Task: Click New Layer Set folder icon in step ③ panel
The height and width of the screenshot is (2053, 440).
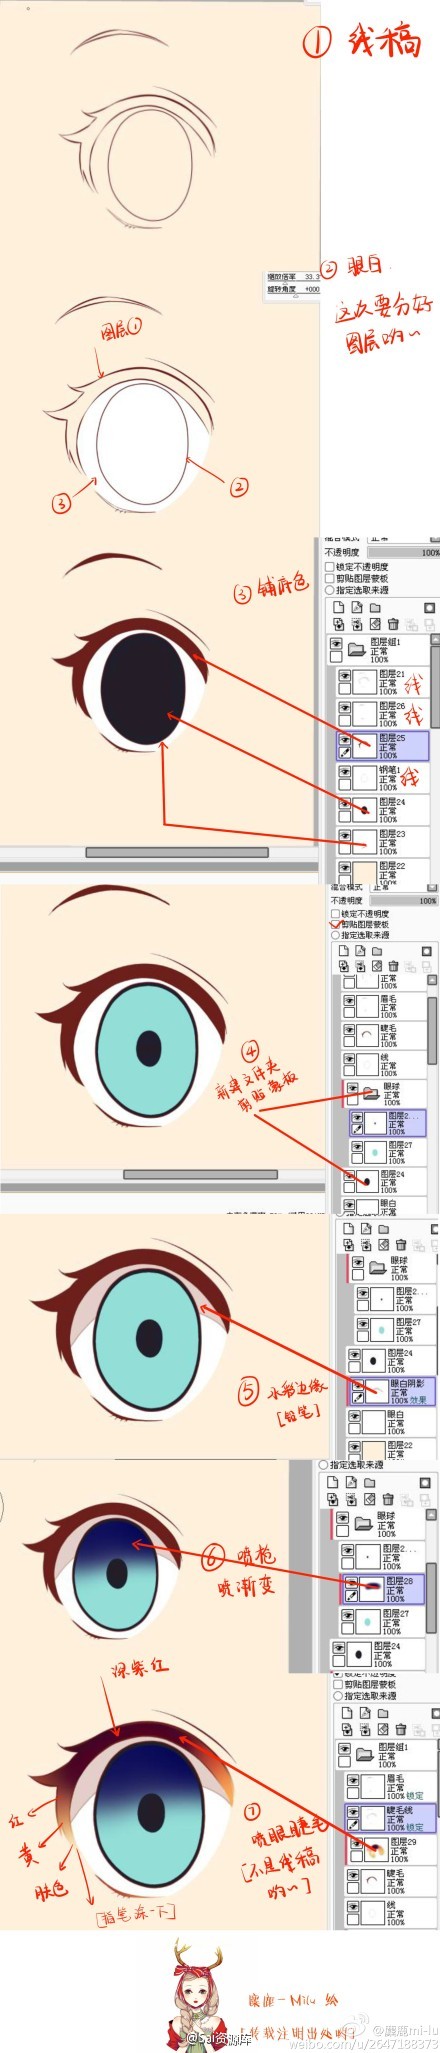Action: click(x=375, y=607)
